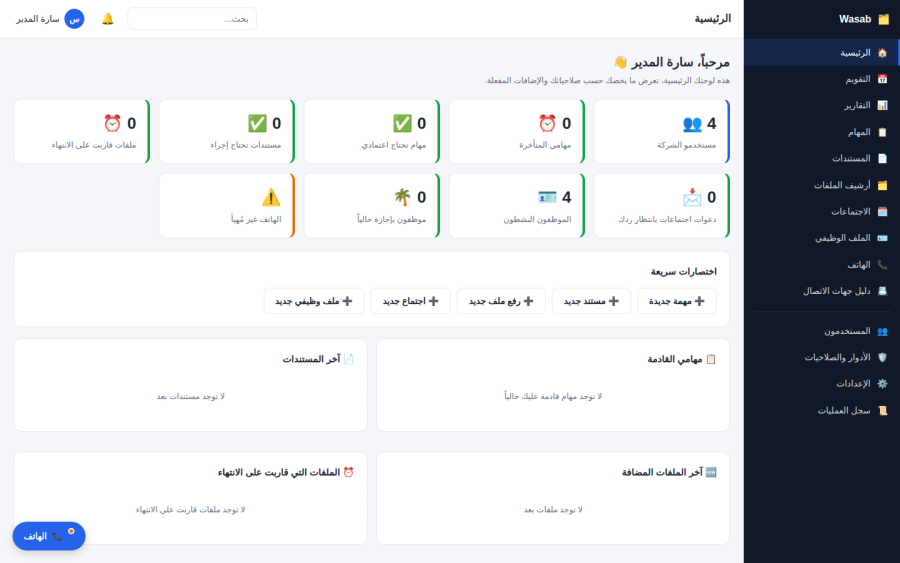900x563 pixels.
Task: Click the لا توجد مستندات بعد message
Action: [x=191, y=397]
